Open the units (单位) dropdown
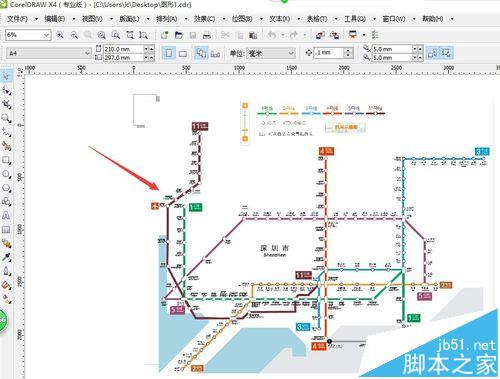The width and height of the screenshot is (500, 379). click(x=291, y=53)
